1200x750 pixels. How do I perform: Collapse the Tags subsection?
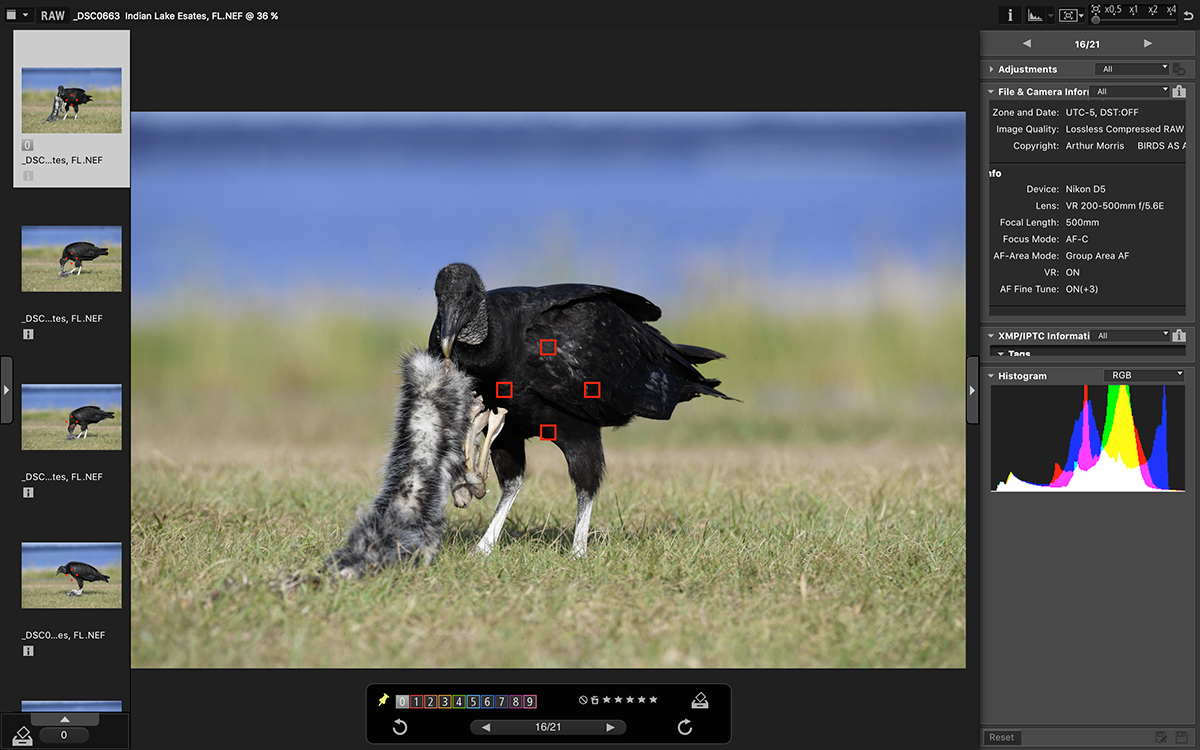1001,353
